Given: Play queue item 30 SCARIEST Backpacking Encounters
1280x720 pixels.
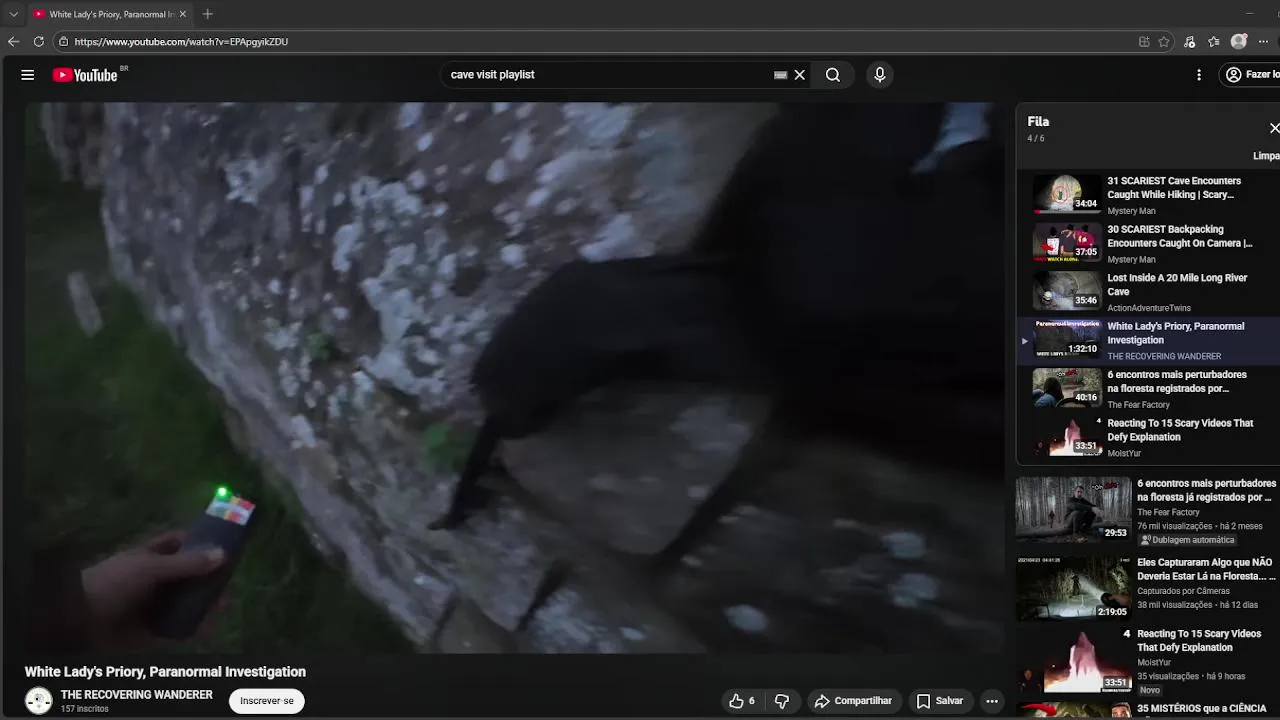Looking at the screenshot, I should point(1148,243).
